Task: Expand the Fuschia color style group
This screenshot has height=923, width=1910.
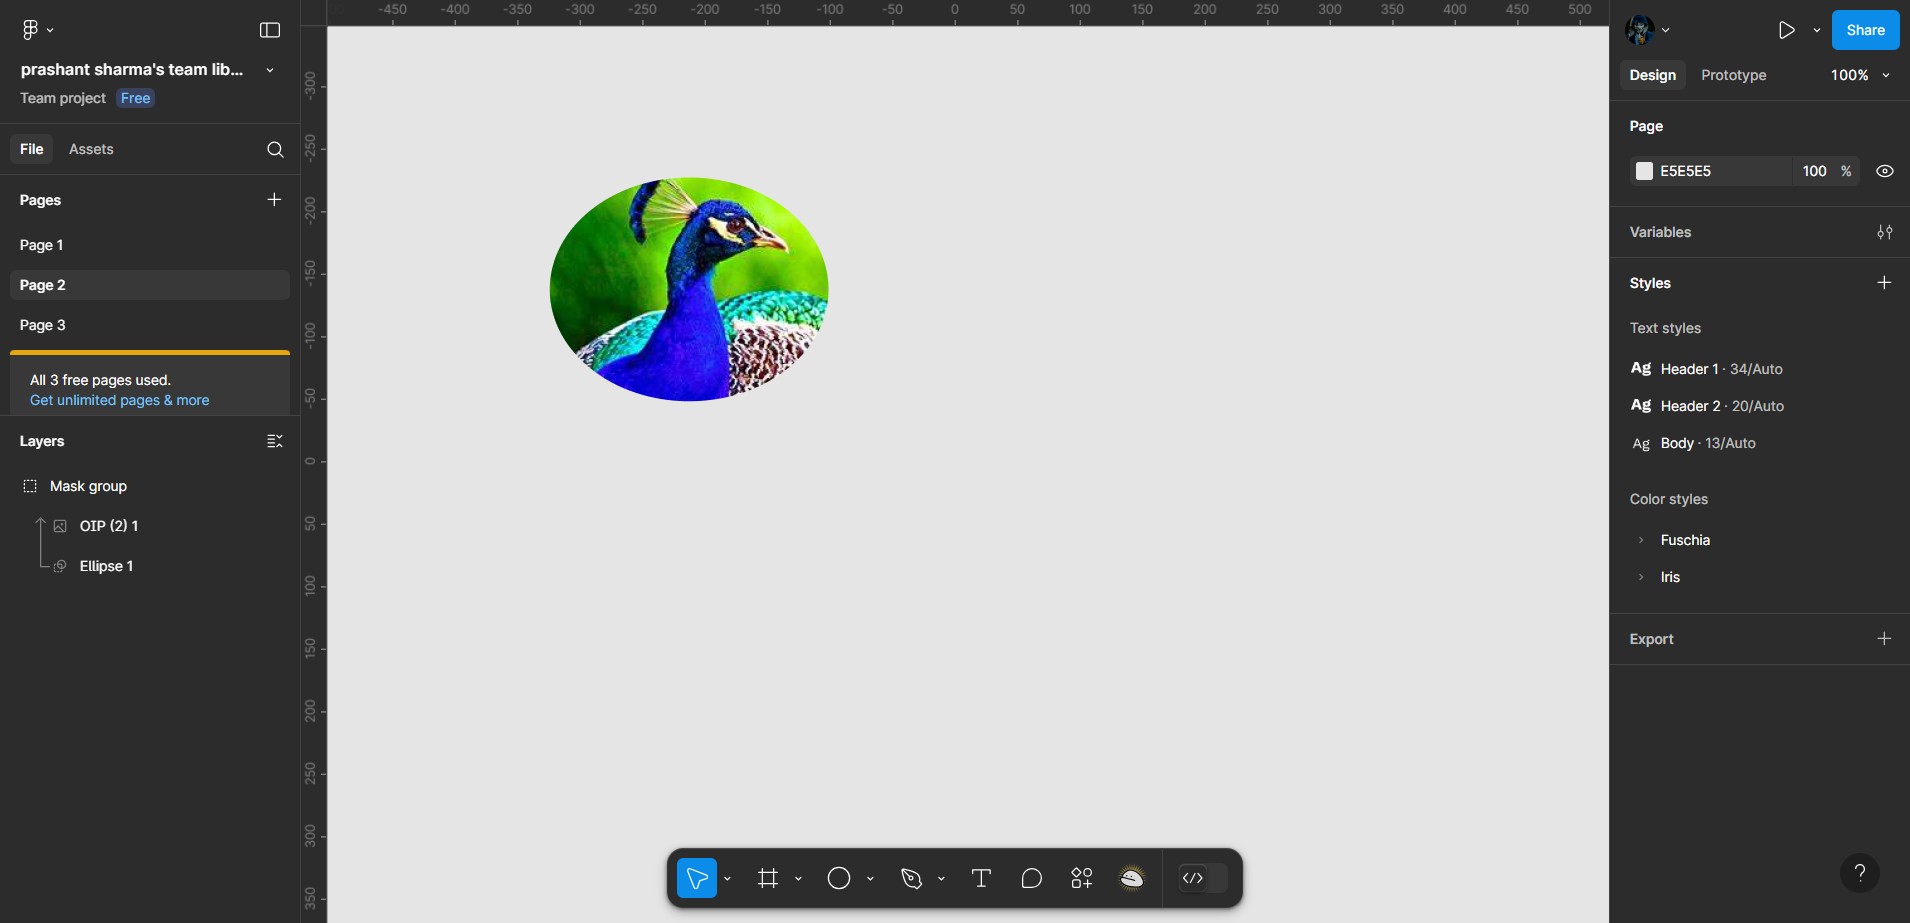Action: [1641, 540]
